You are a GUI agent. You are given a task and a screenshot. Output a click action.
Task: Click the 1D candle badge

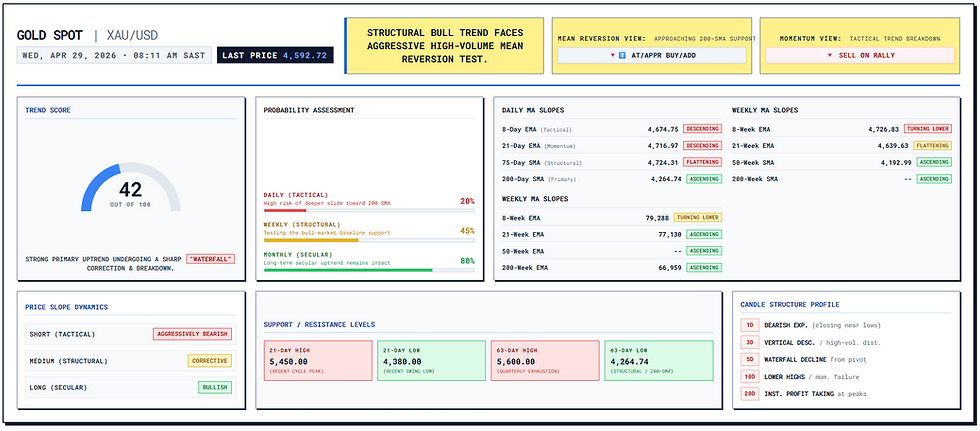[x=749, y=325]
